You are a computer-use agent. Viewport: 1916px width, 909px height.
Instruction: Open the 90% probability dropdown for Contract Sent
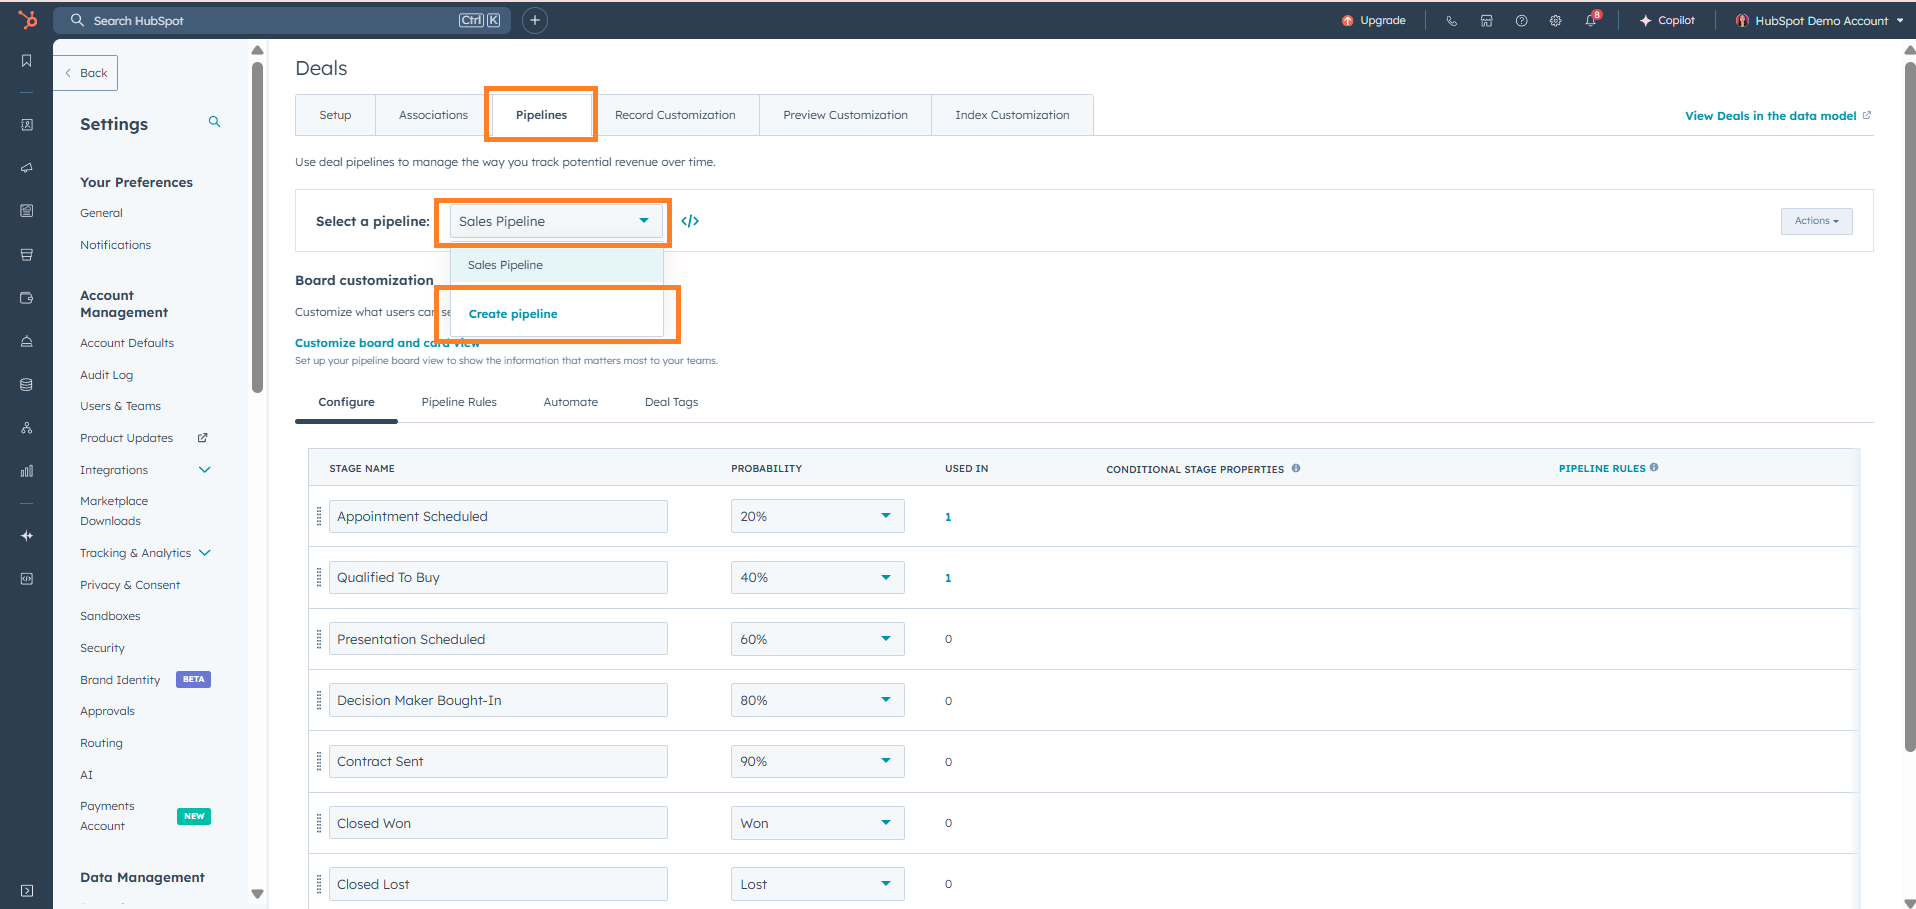(817, 761)
